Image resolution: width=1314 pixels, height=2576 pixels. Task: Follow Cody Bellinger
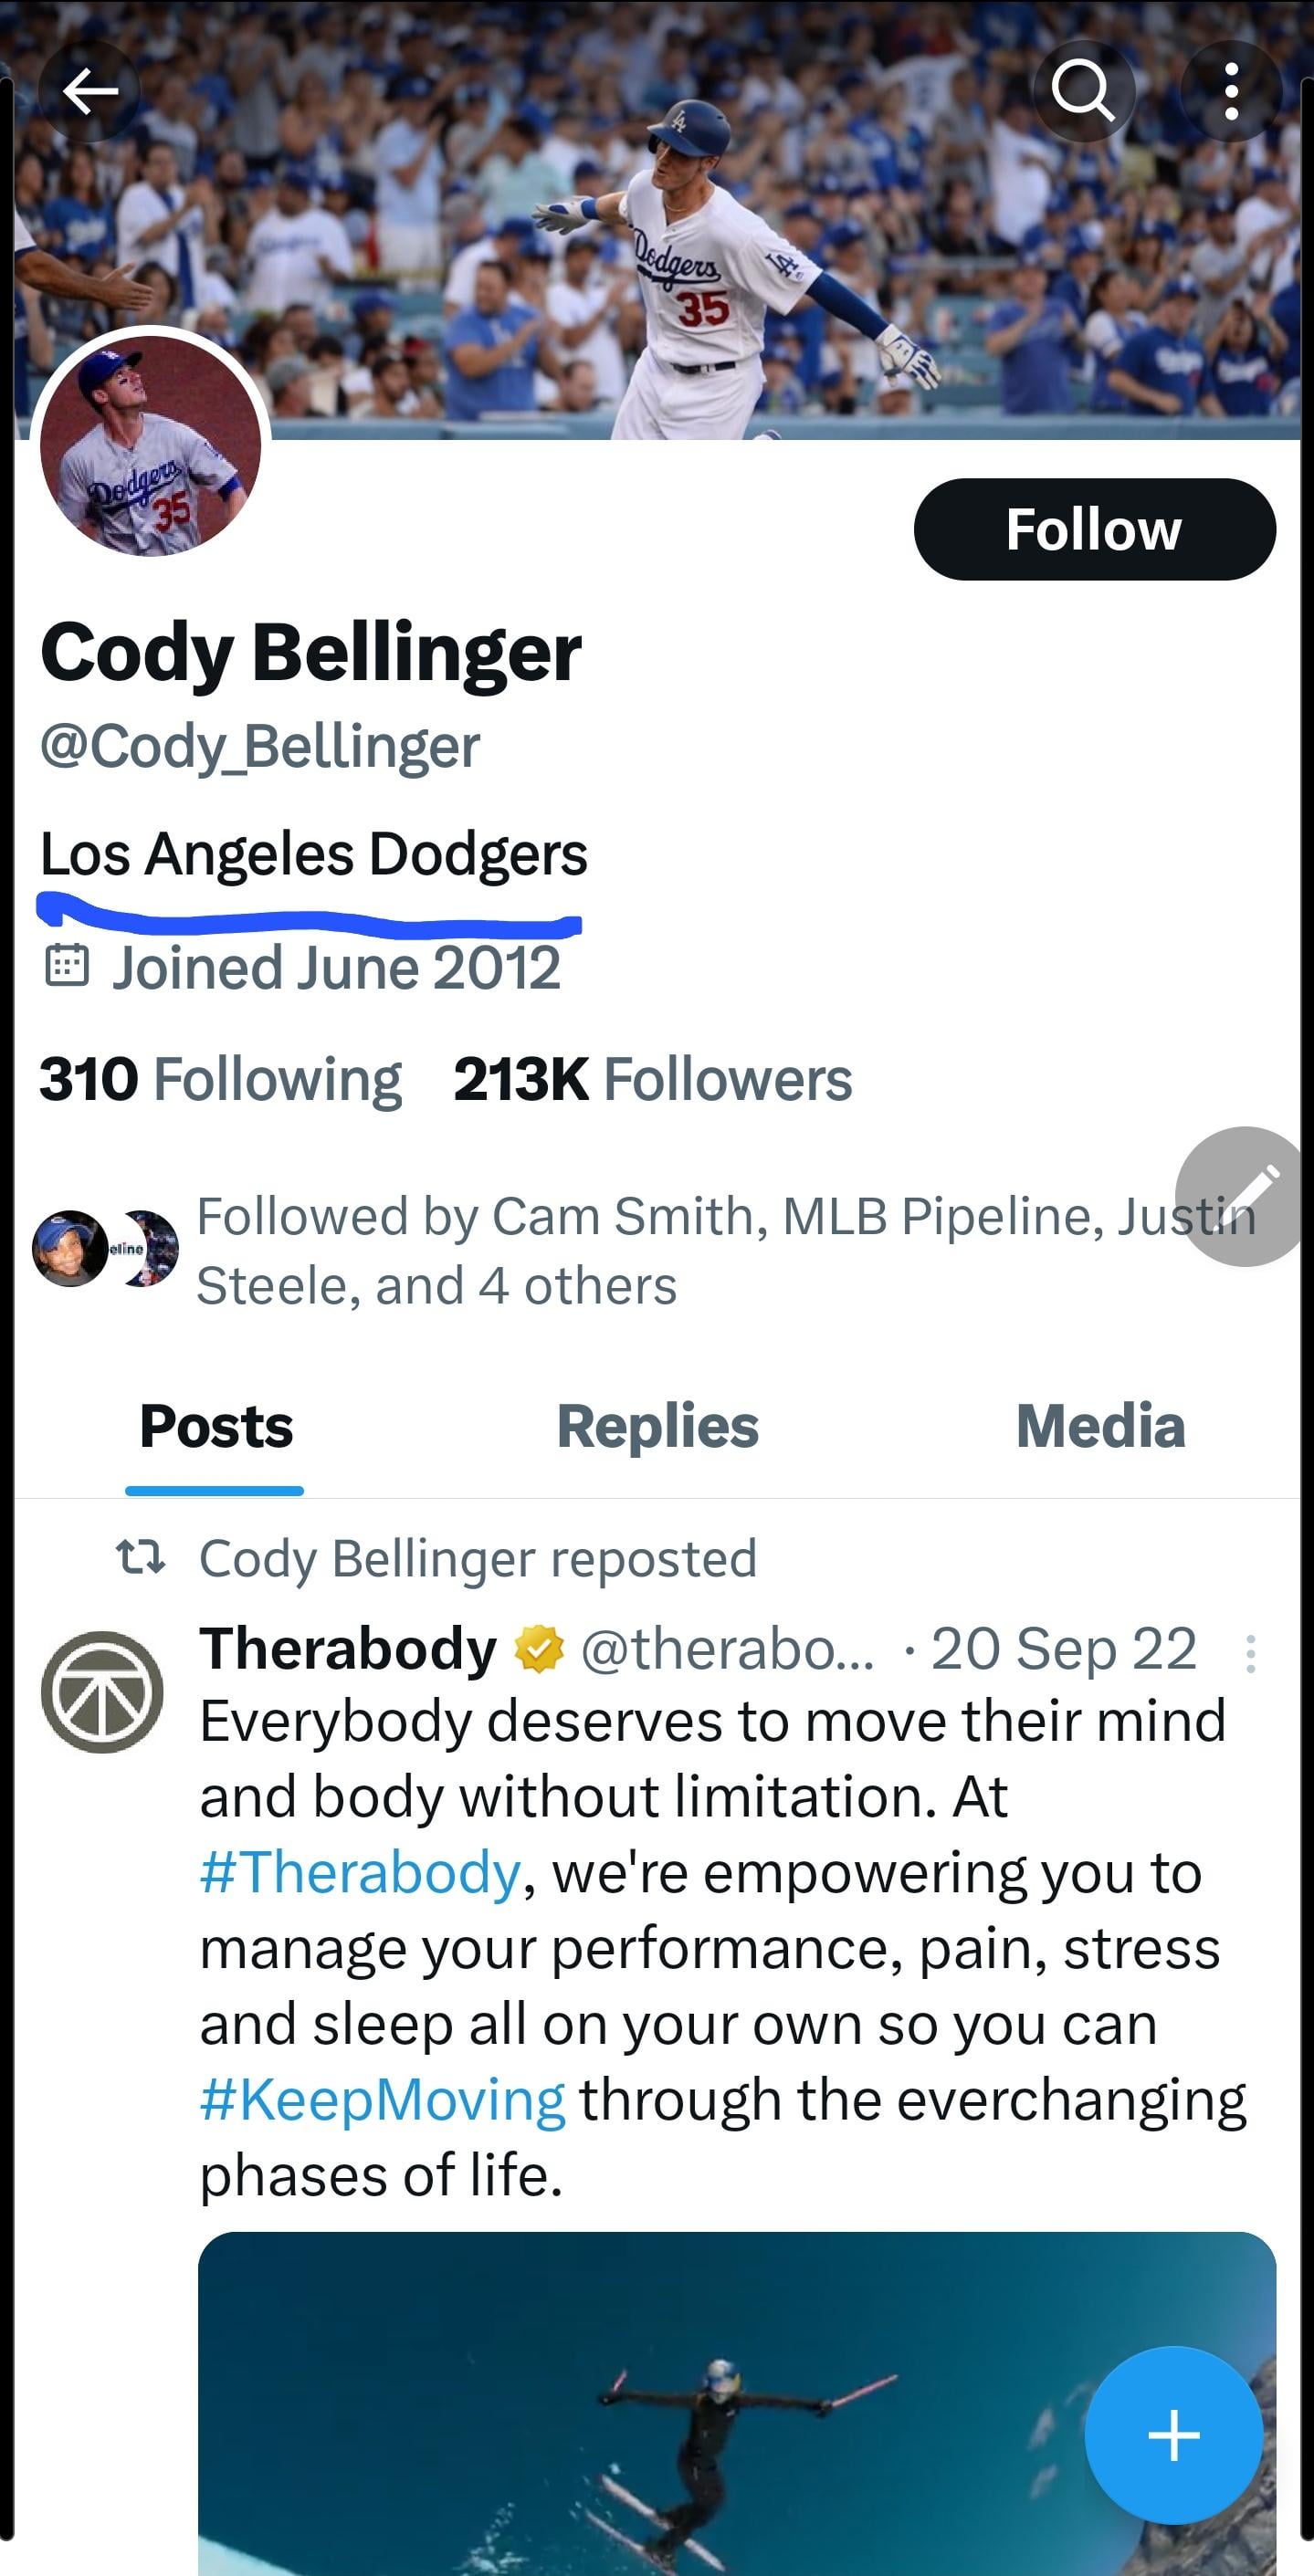[x=1094, y=529]
